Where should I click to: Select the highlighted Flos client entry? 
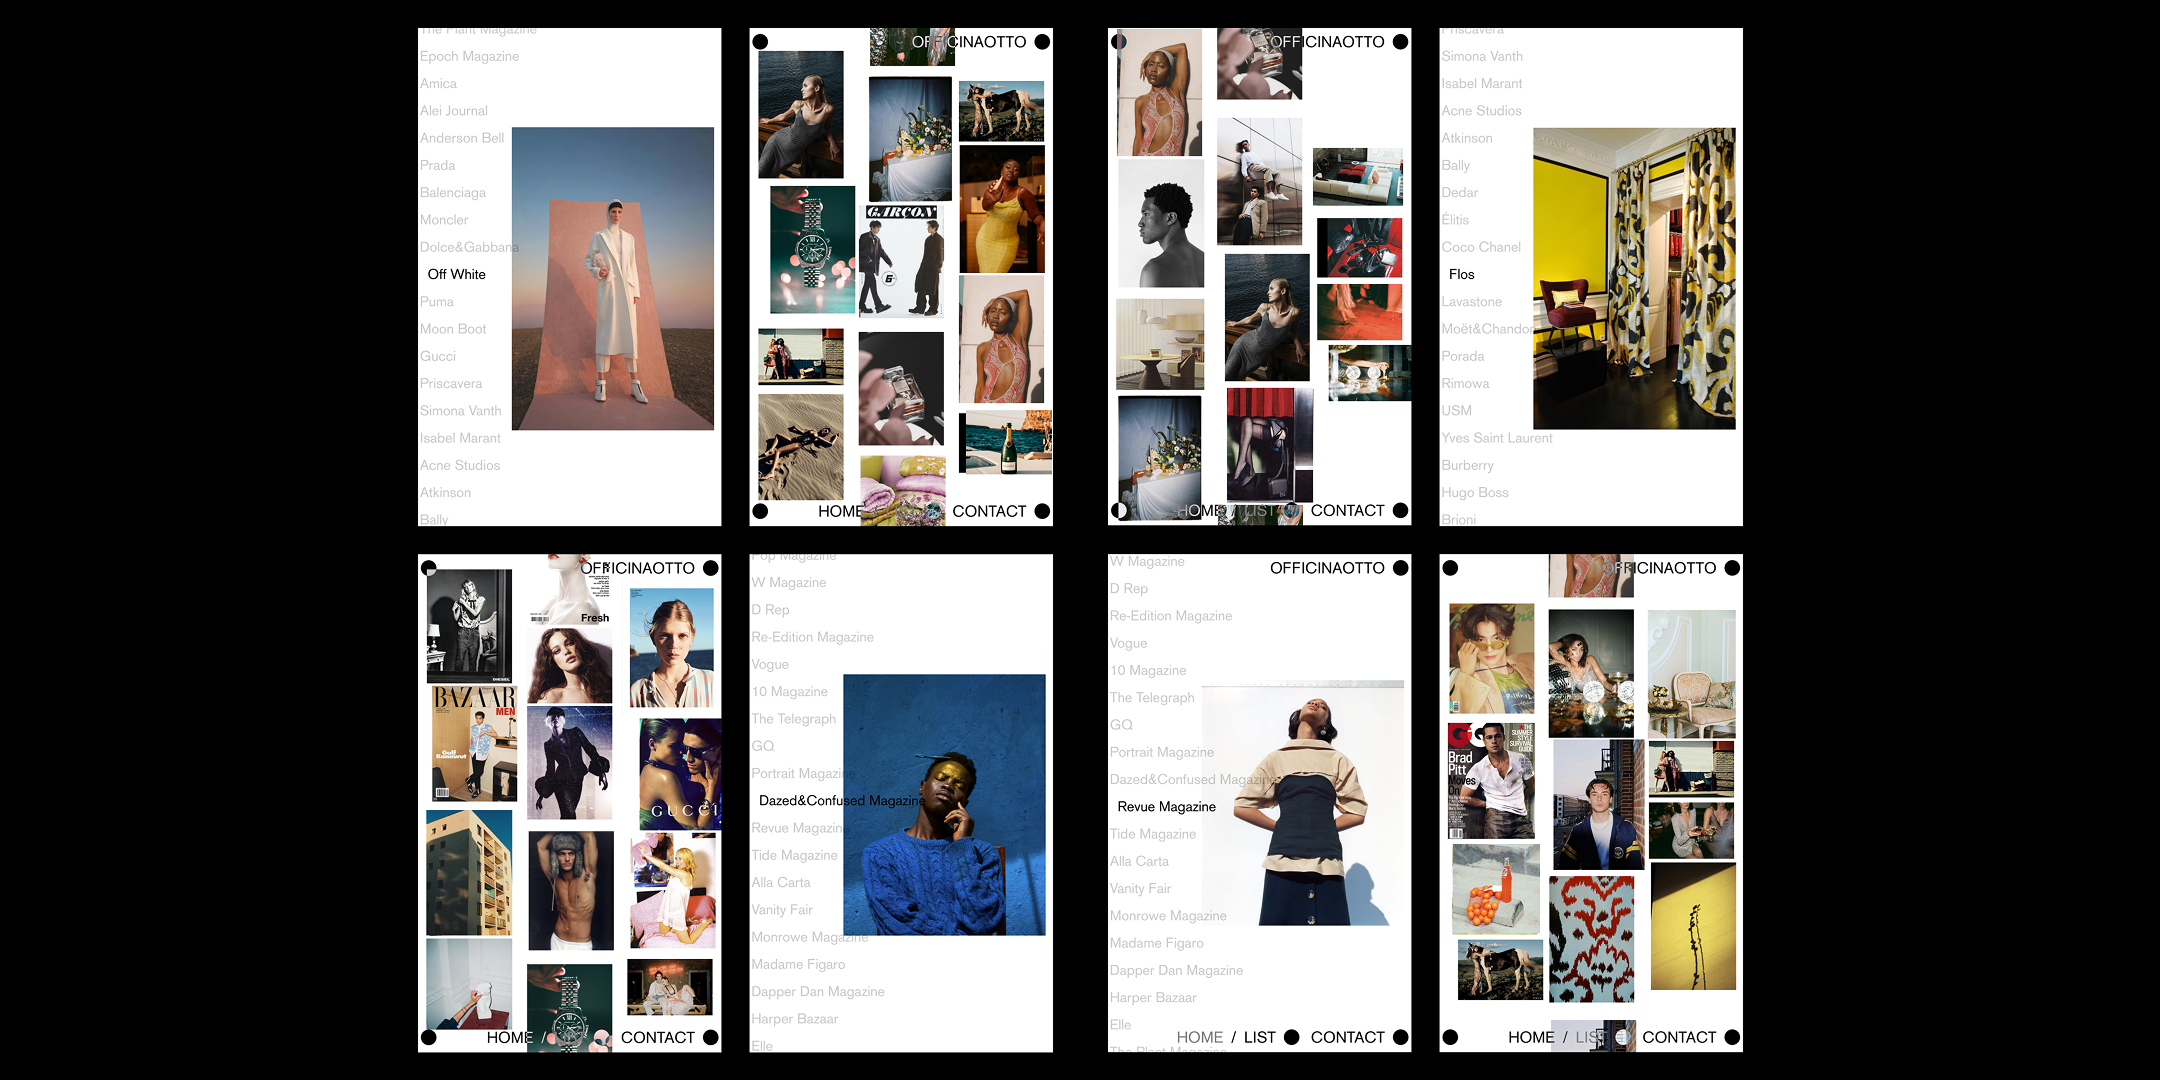pyautogui.click(x=1461, y=274)
